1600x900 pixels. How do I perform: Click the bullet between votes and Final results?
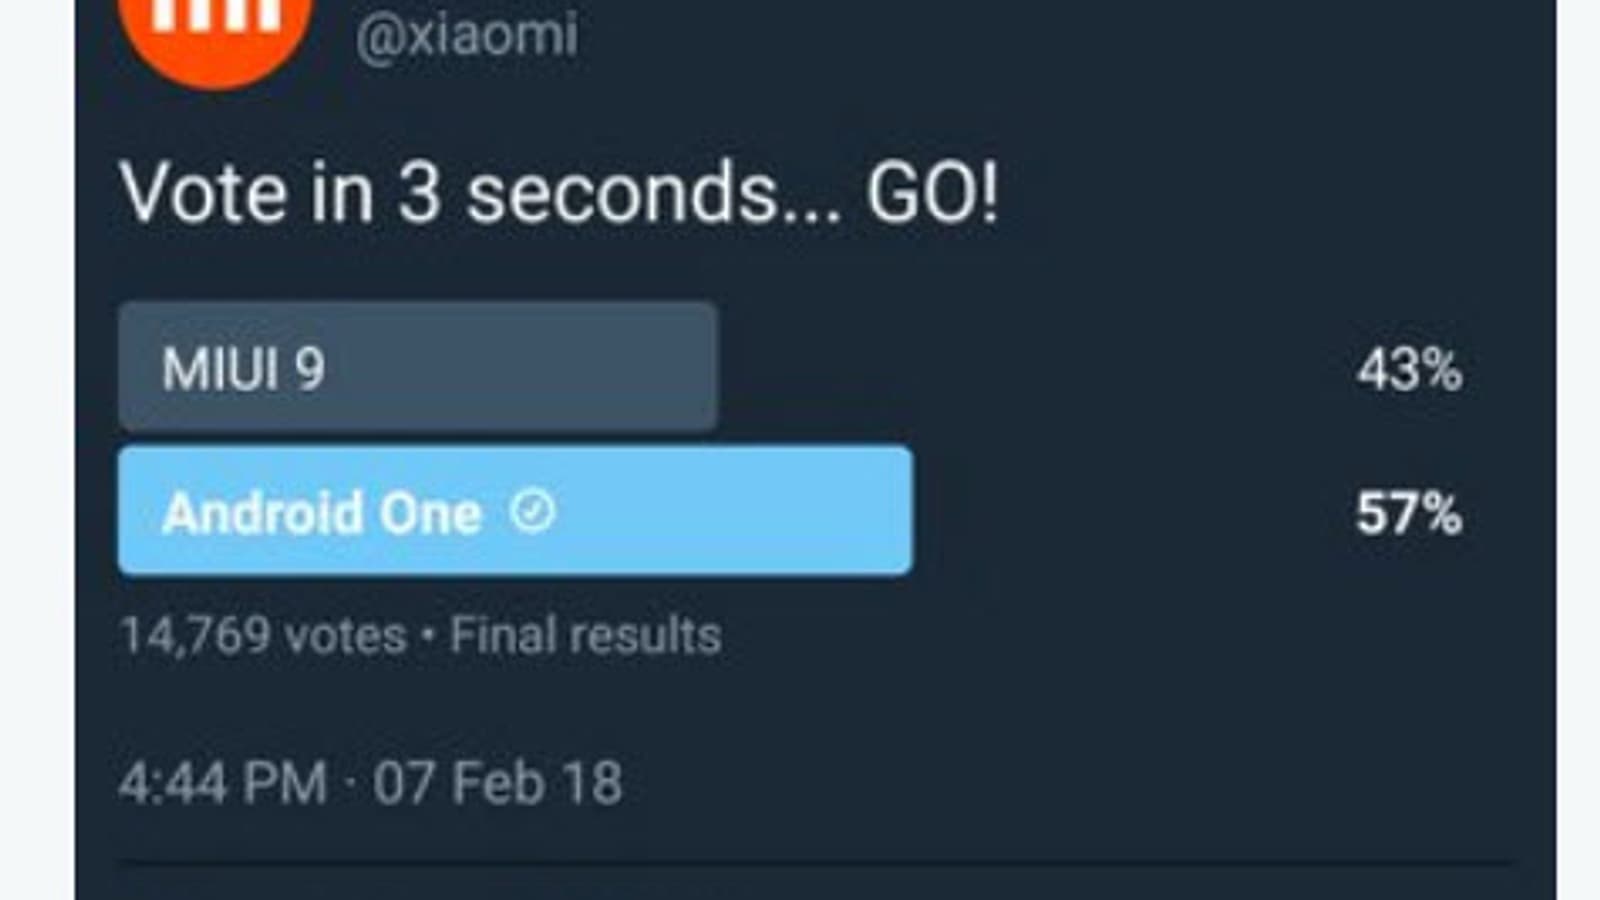pyautogui.click(x=428, y=636)
